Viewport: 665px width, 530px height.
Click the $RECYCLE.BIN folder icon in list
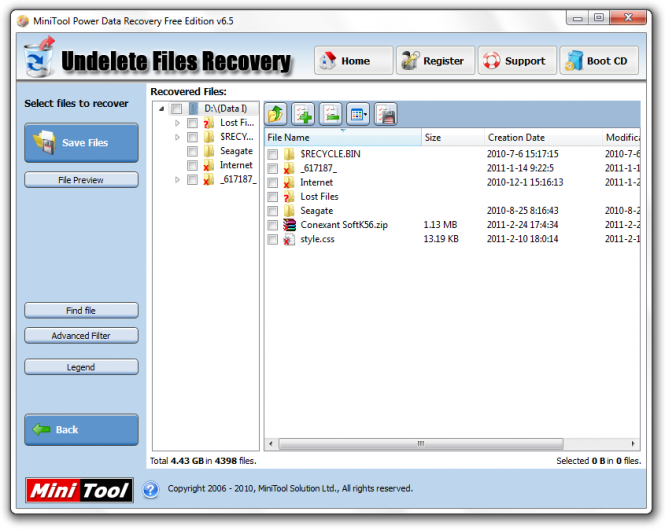pyautogui.click(x=289, y=153)
